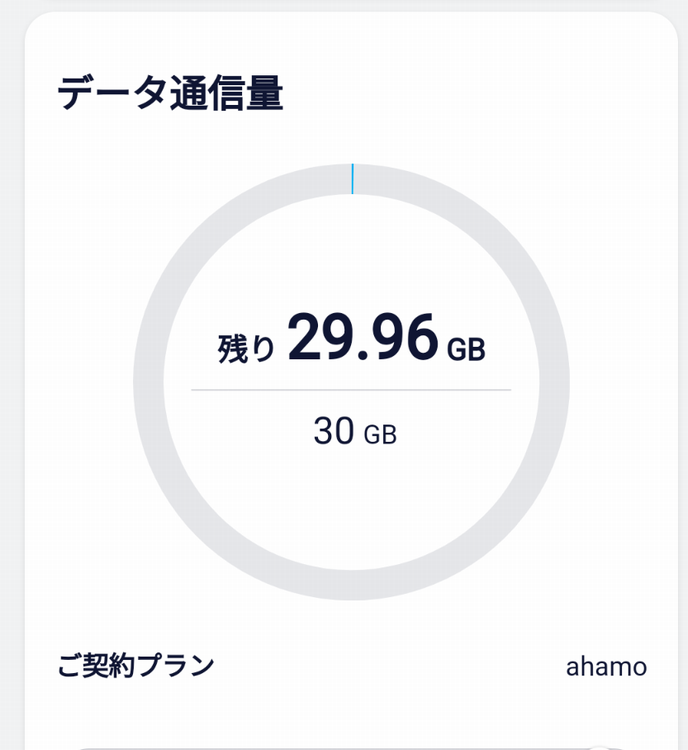
Task: Tap the bottom arc of the gray usage ring
Action: (x=351, y=584)
